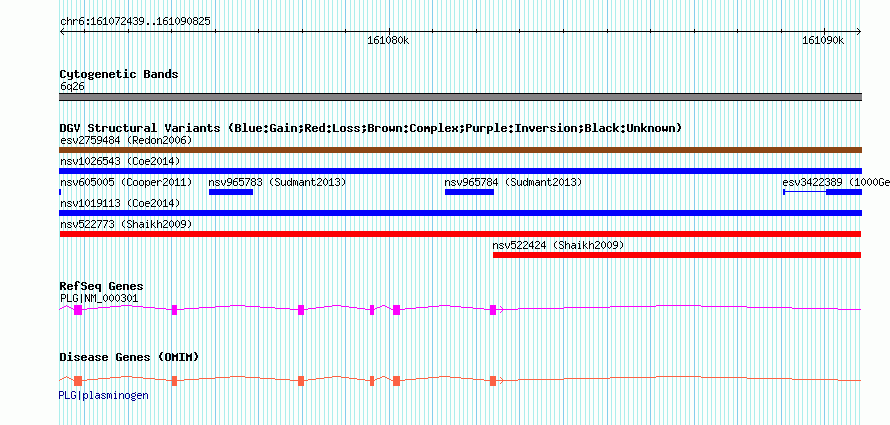
Task: Click the brown esv2759484 complex variant bar
Action: pyautogui.click(x=460, y=150)
